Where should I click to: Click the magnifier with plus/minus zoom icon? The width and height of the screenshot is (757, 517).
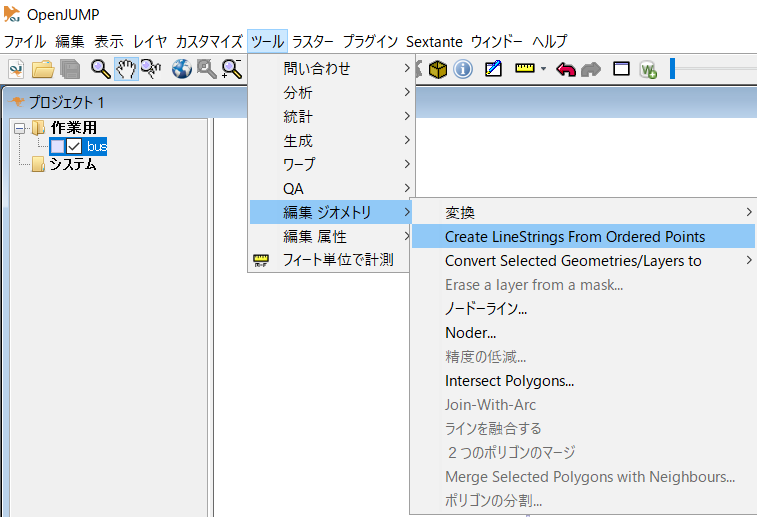(x=232, y=70)
